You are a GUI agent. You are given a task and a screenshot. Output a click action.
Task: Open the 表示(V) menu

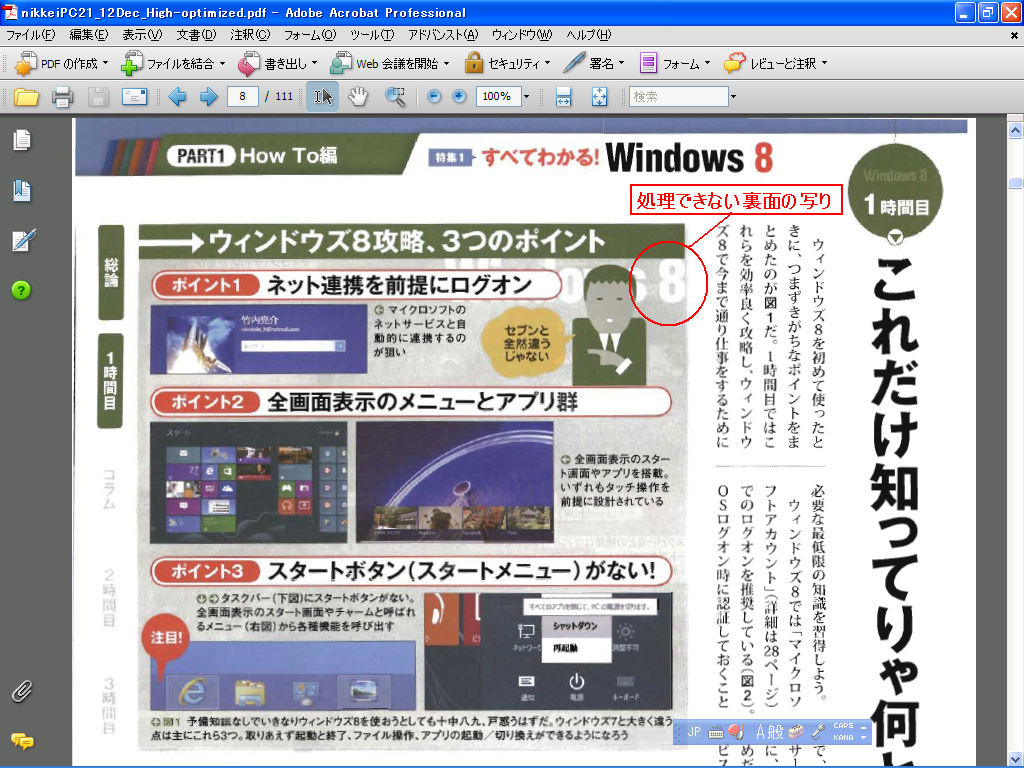[142, 35]
